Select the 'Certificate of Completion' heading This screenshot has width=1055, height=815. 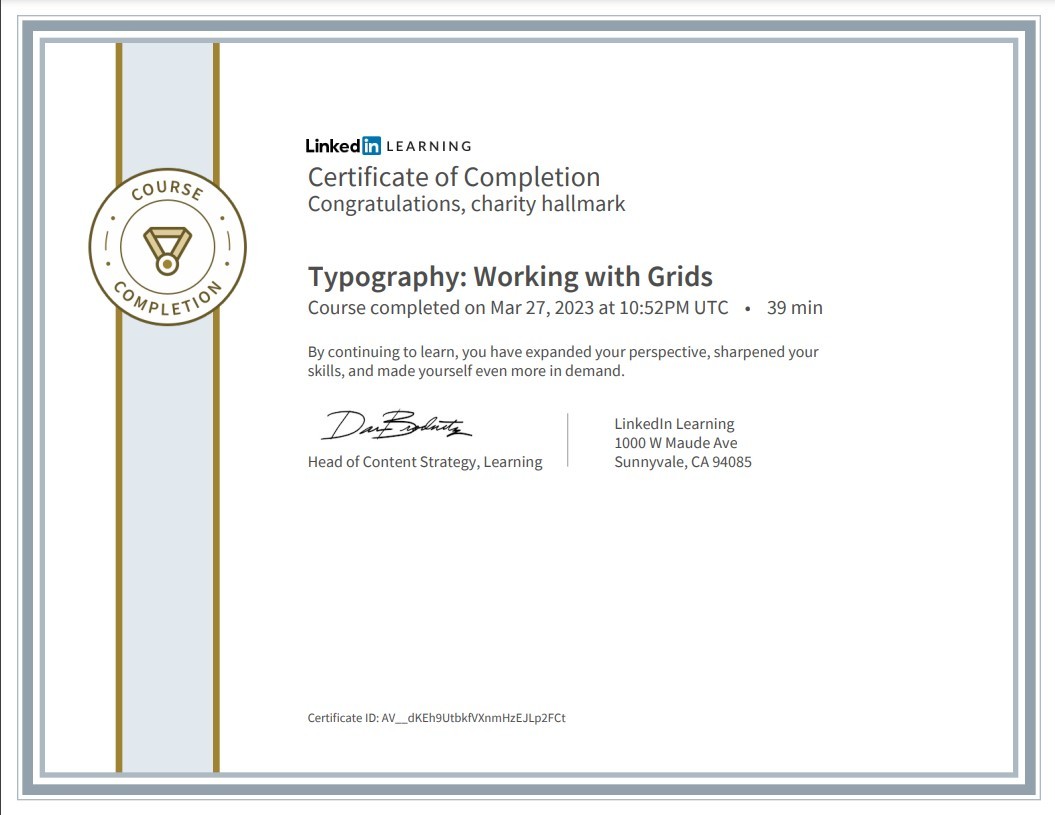(453, 177)
